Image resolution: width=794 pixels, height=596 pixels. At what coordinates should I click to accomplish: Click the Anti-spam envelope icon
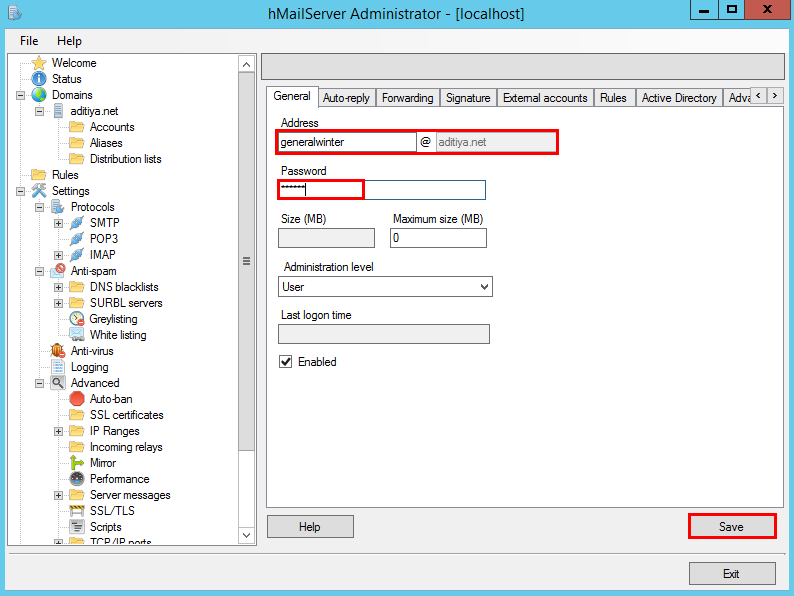58,271
